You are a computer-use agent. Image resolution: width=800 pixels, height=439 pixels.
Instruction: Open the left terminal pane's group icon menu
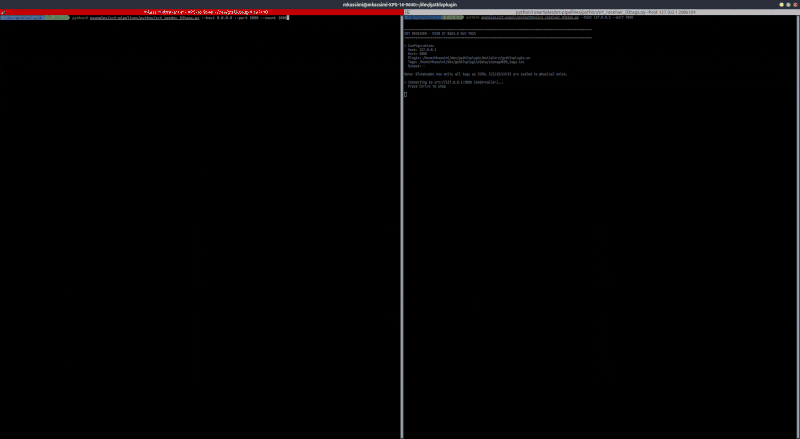[x=3, y=12]
